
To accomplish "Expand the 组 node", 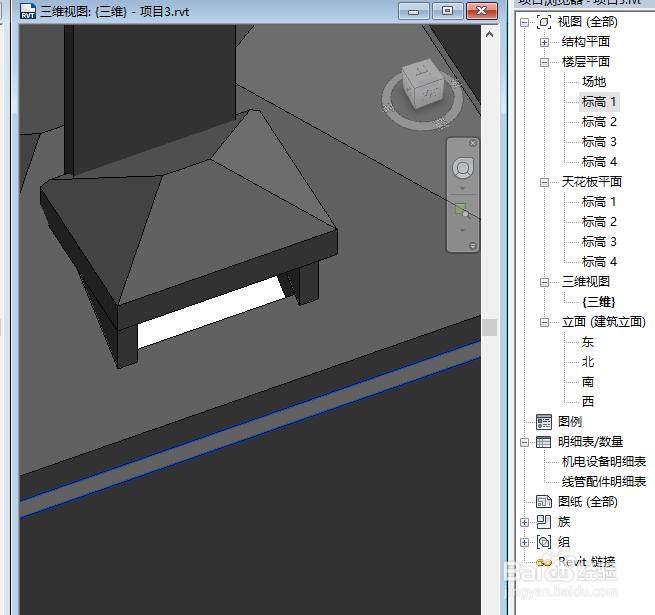I will click(x=524, y=542).
